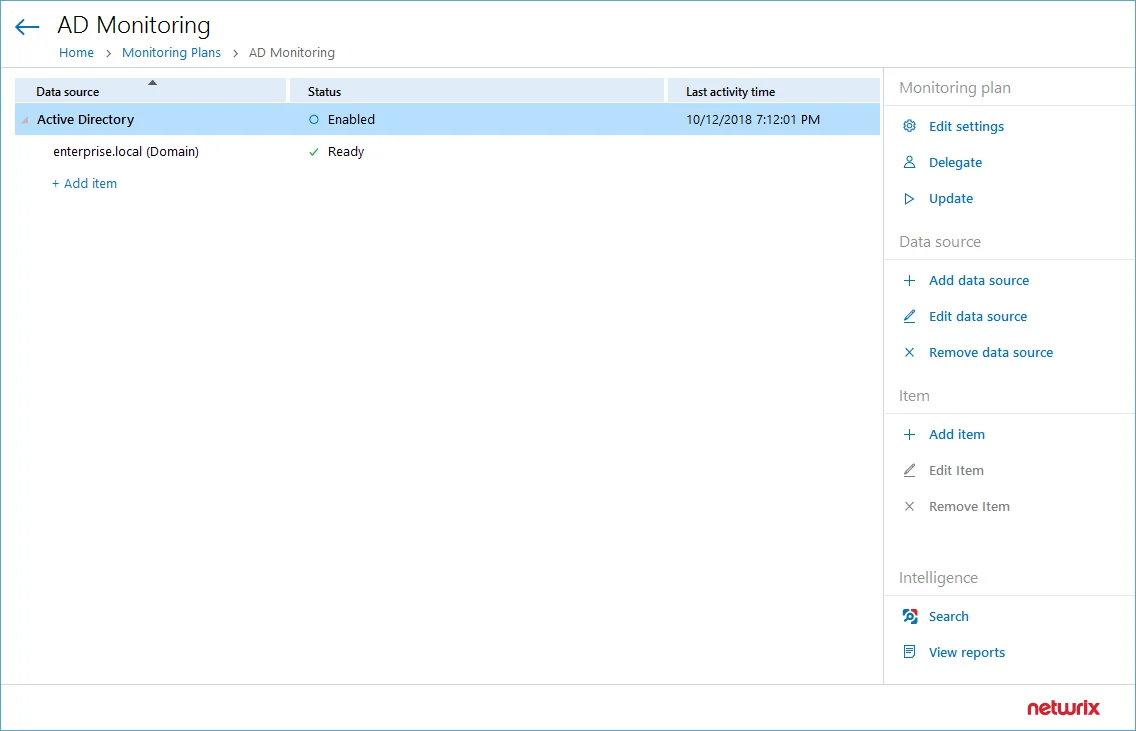
Task: Click the X icon beside Remove Item
Action: [909, 507]
